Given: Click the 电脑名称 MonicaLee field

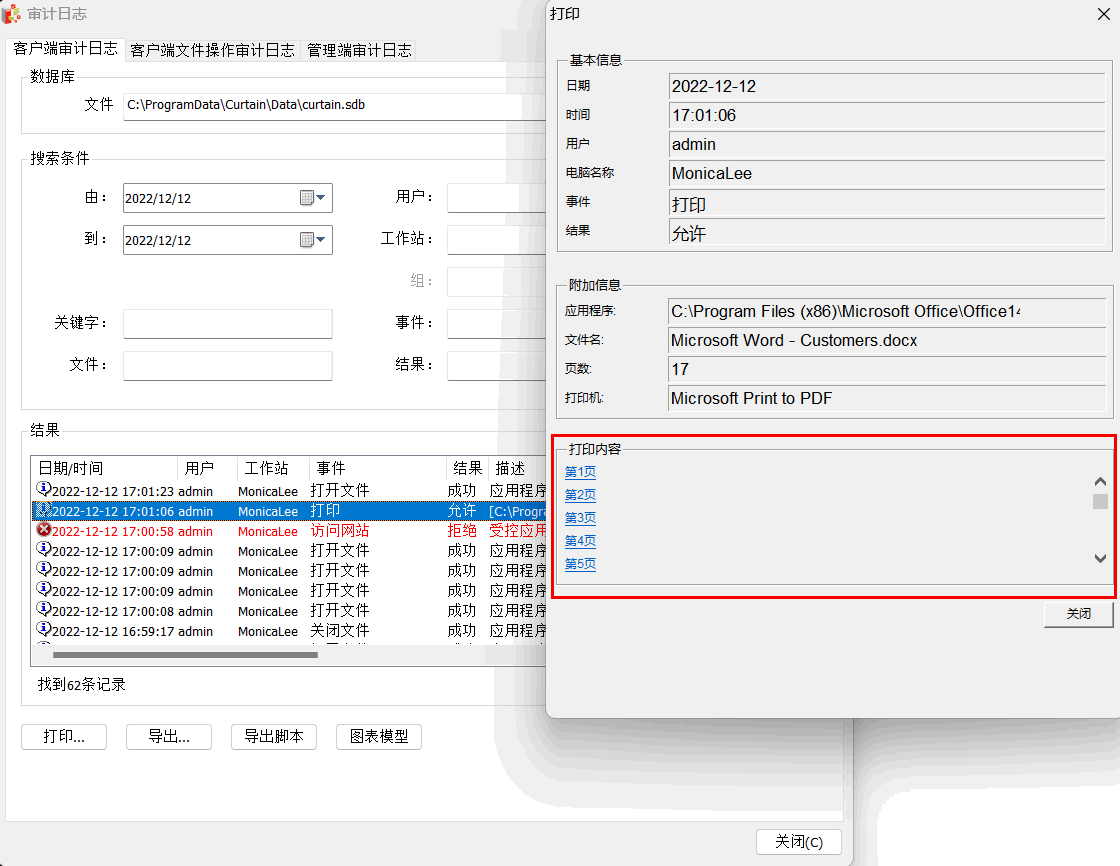Looking at the screenshot, I should click(x=886, y=174).
